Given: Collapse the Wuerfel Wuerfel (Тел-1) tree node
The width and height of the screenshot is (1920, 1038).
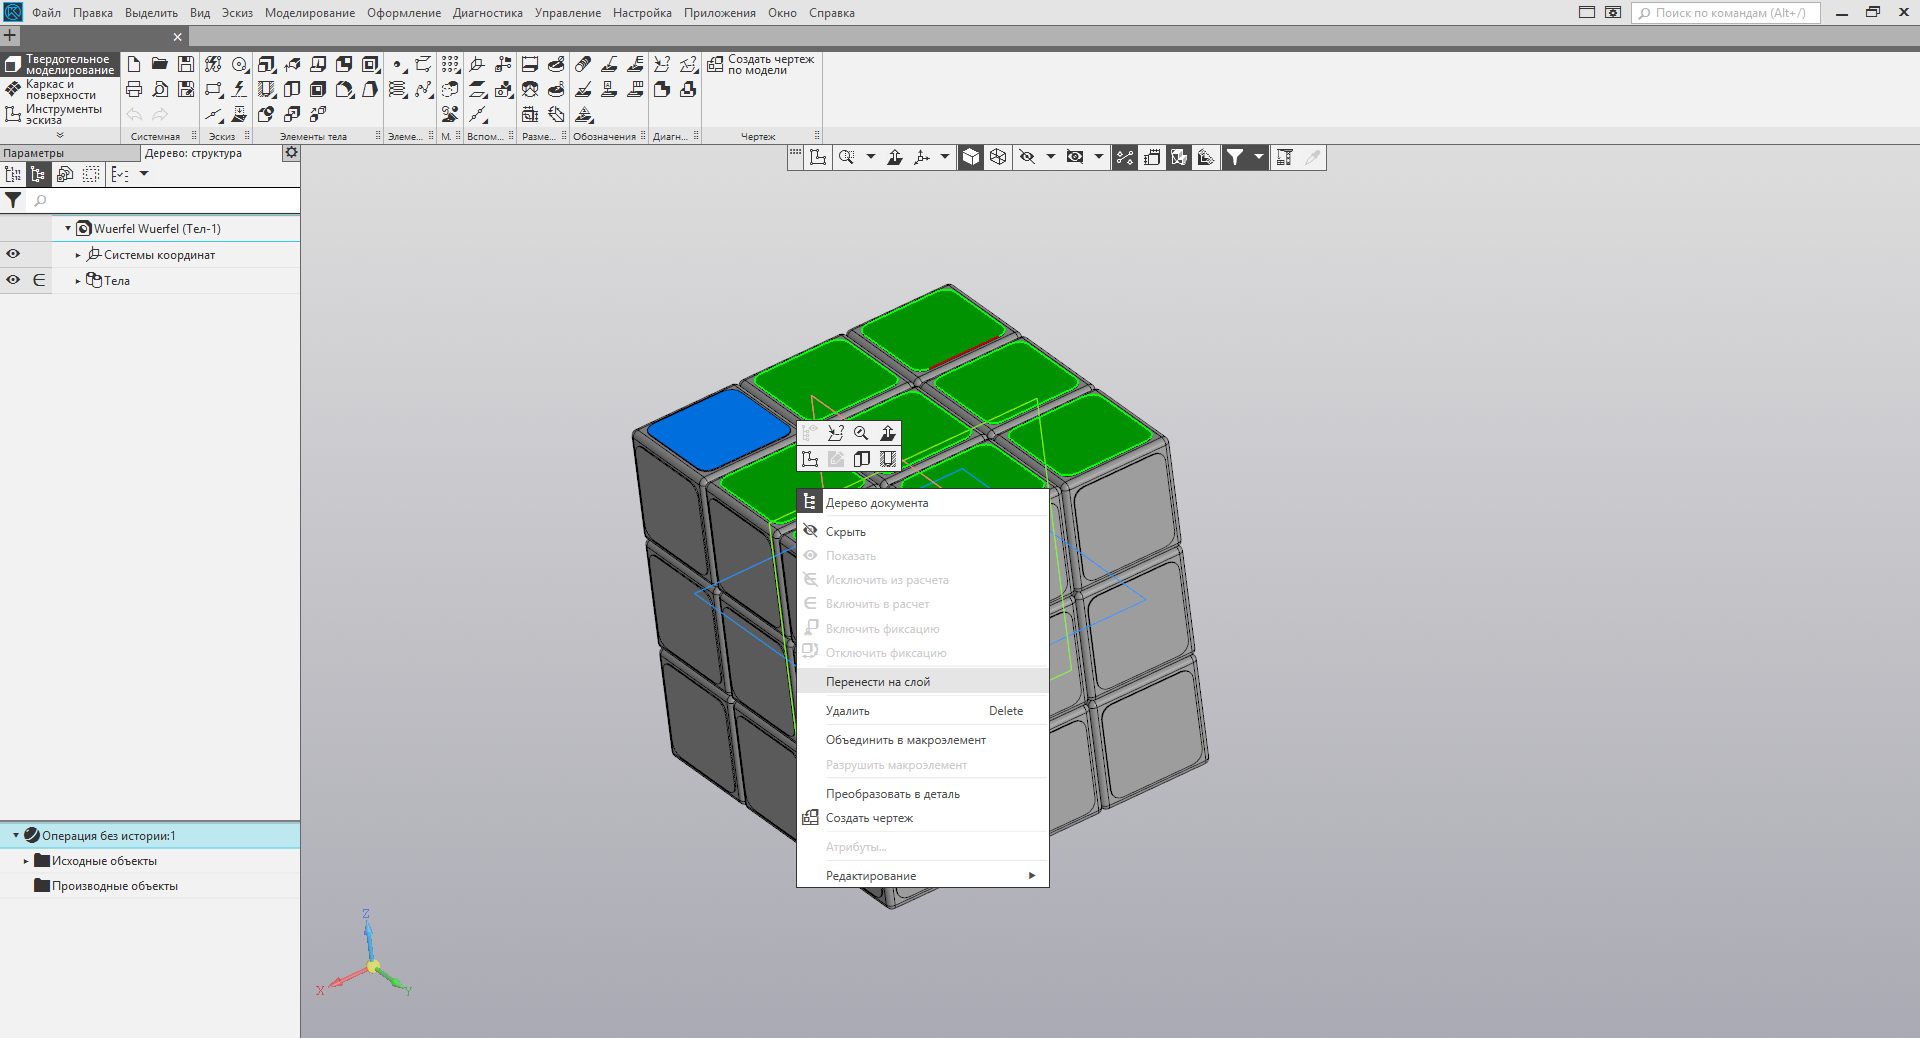Looking at the screenshot, I should (x=68, y=229).
